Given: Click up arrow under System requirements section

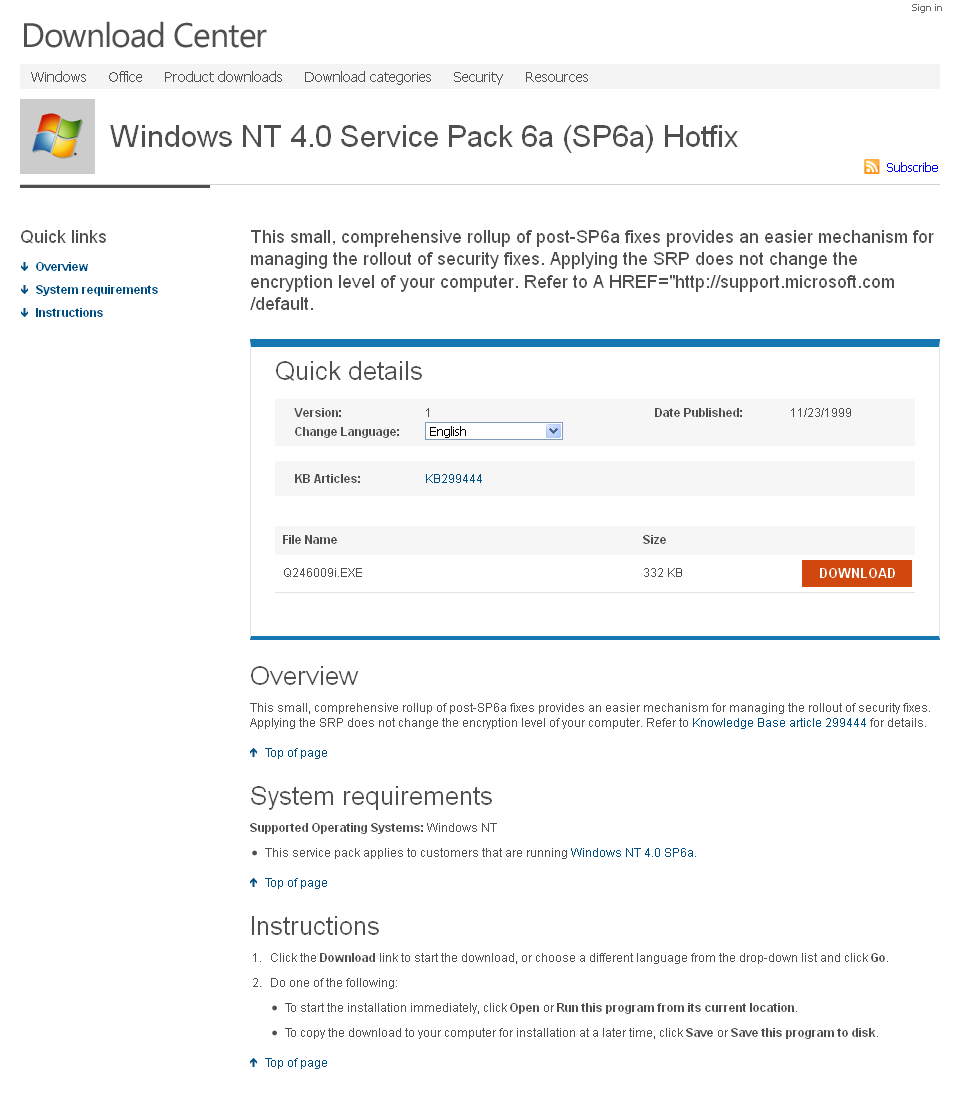Looking at the screenshot, I should [254, 883].
